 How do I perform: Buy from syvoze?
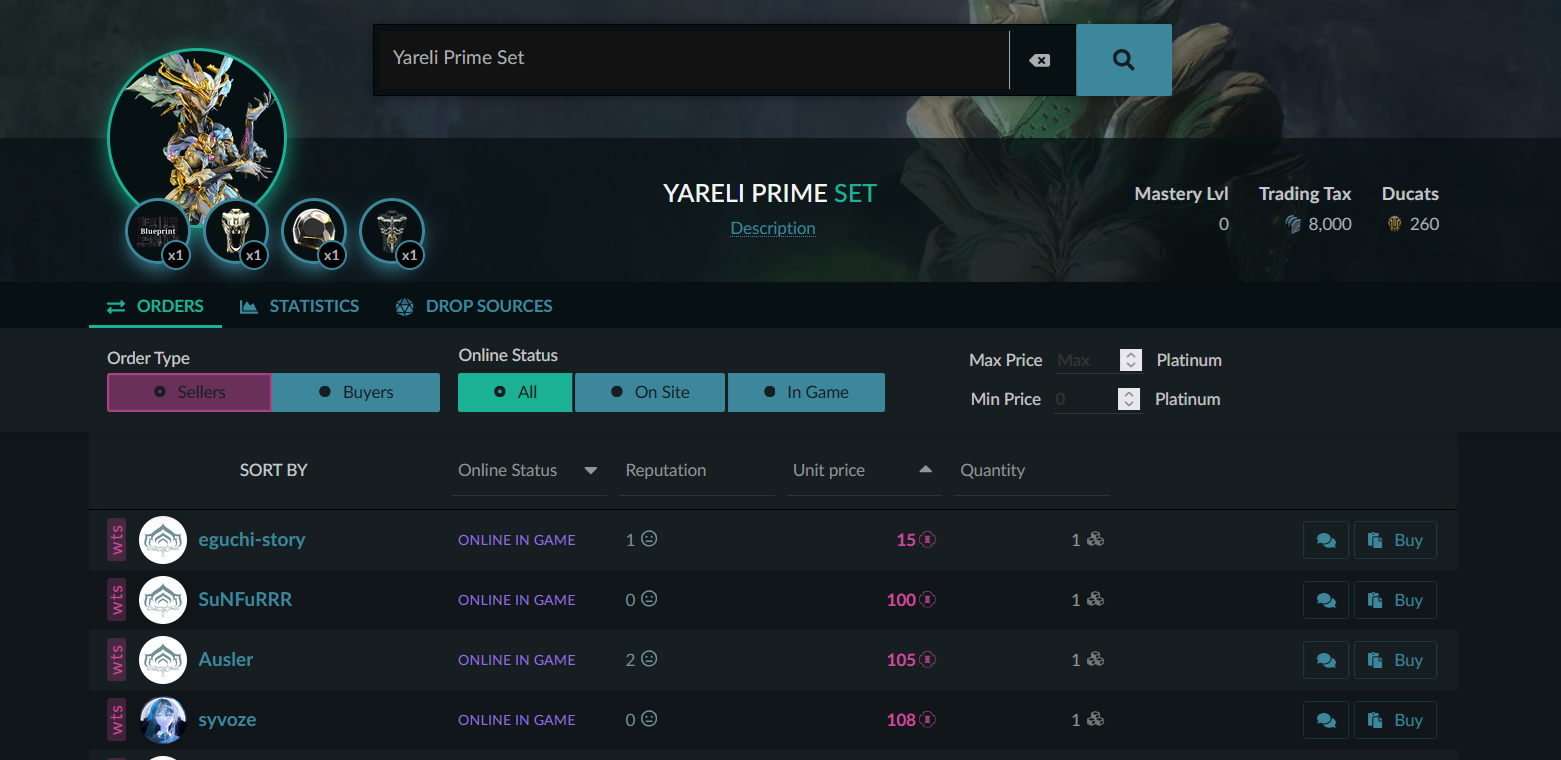coord(1395,720)
